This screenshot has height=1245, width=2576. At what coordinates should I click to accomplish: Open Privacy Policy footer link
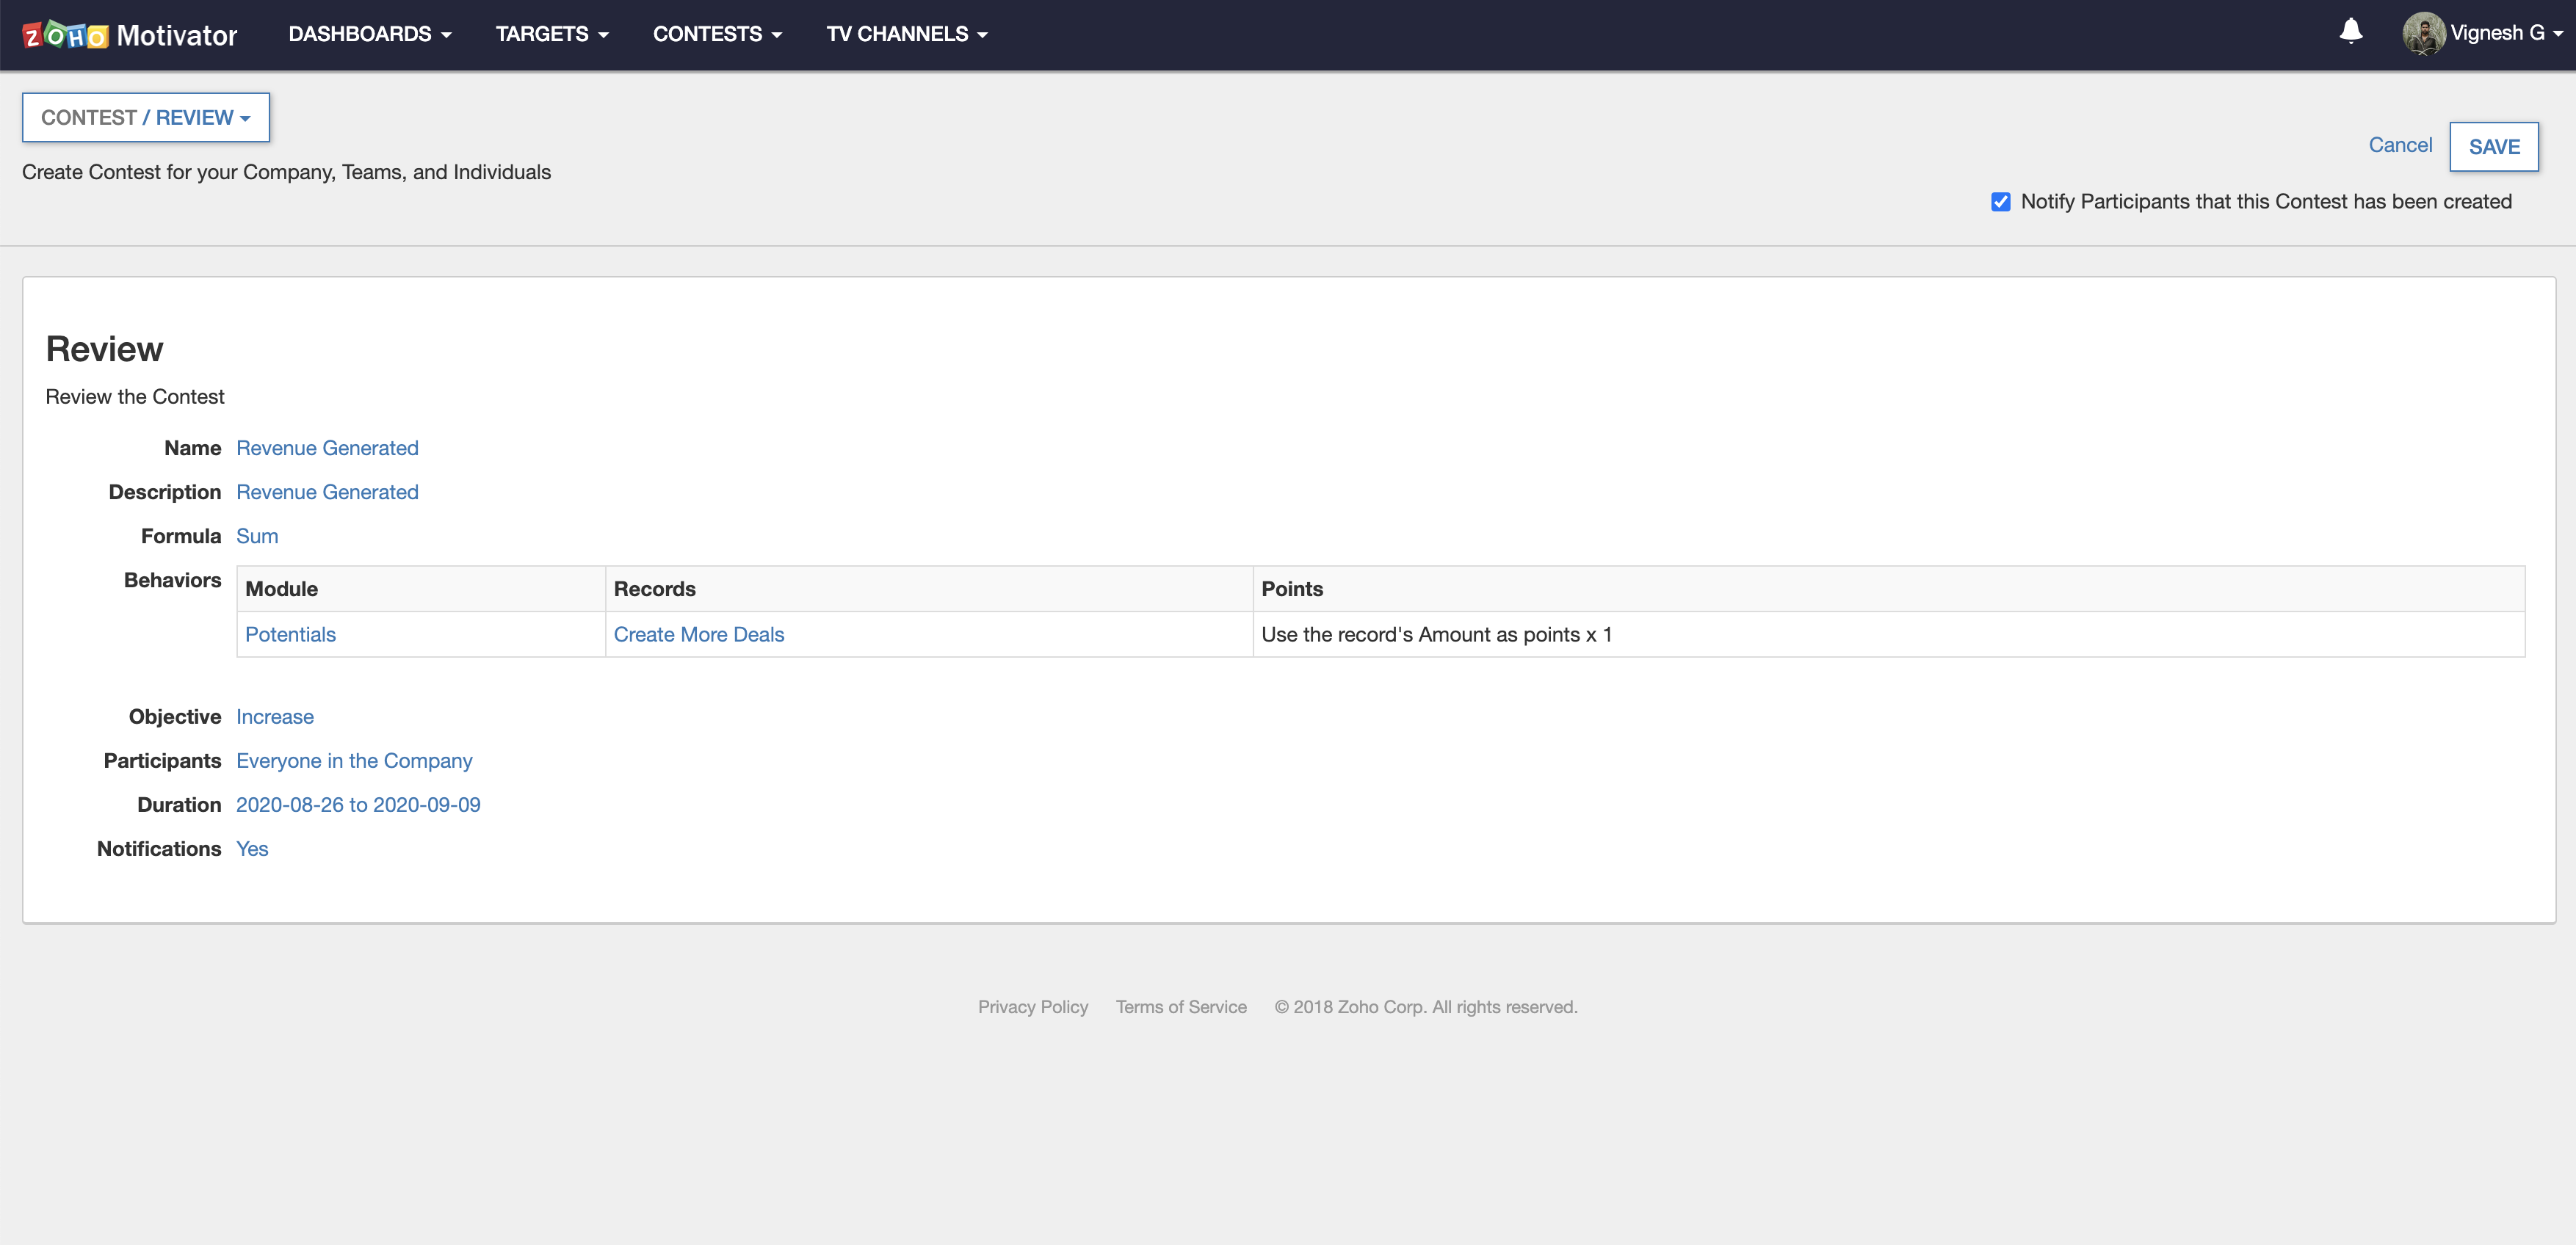[1033, 1007]
